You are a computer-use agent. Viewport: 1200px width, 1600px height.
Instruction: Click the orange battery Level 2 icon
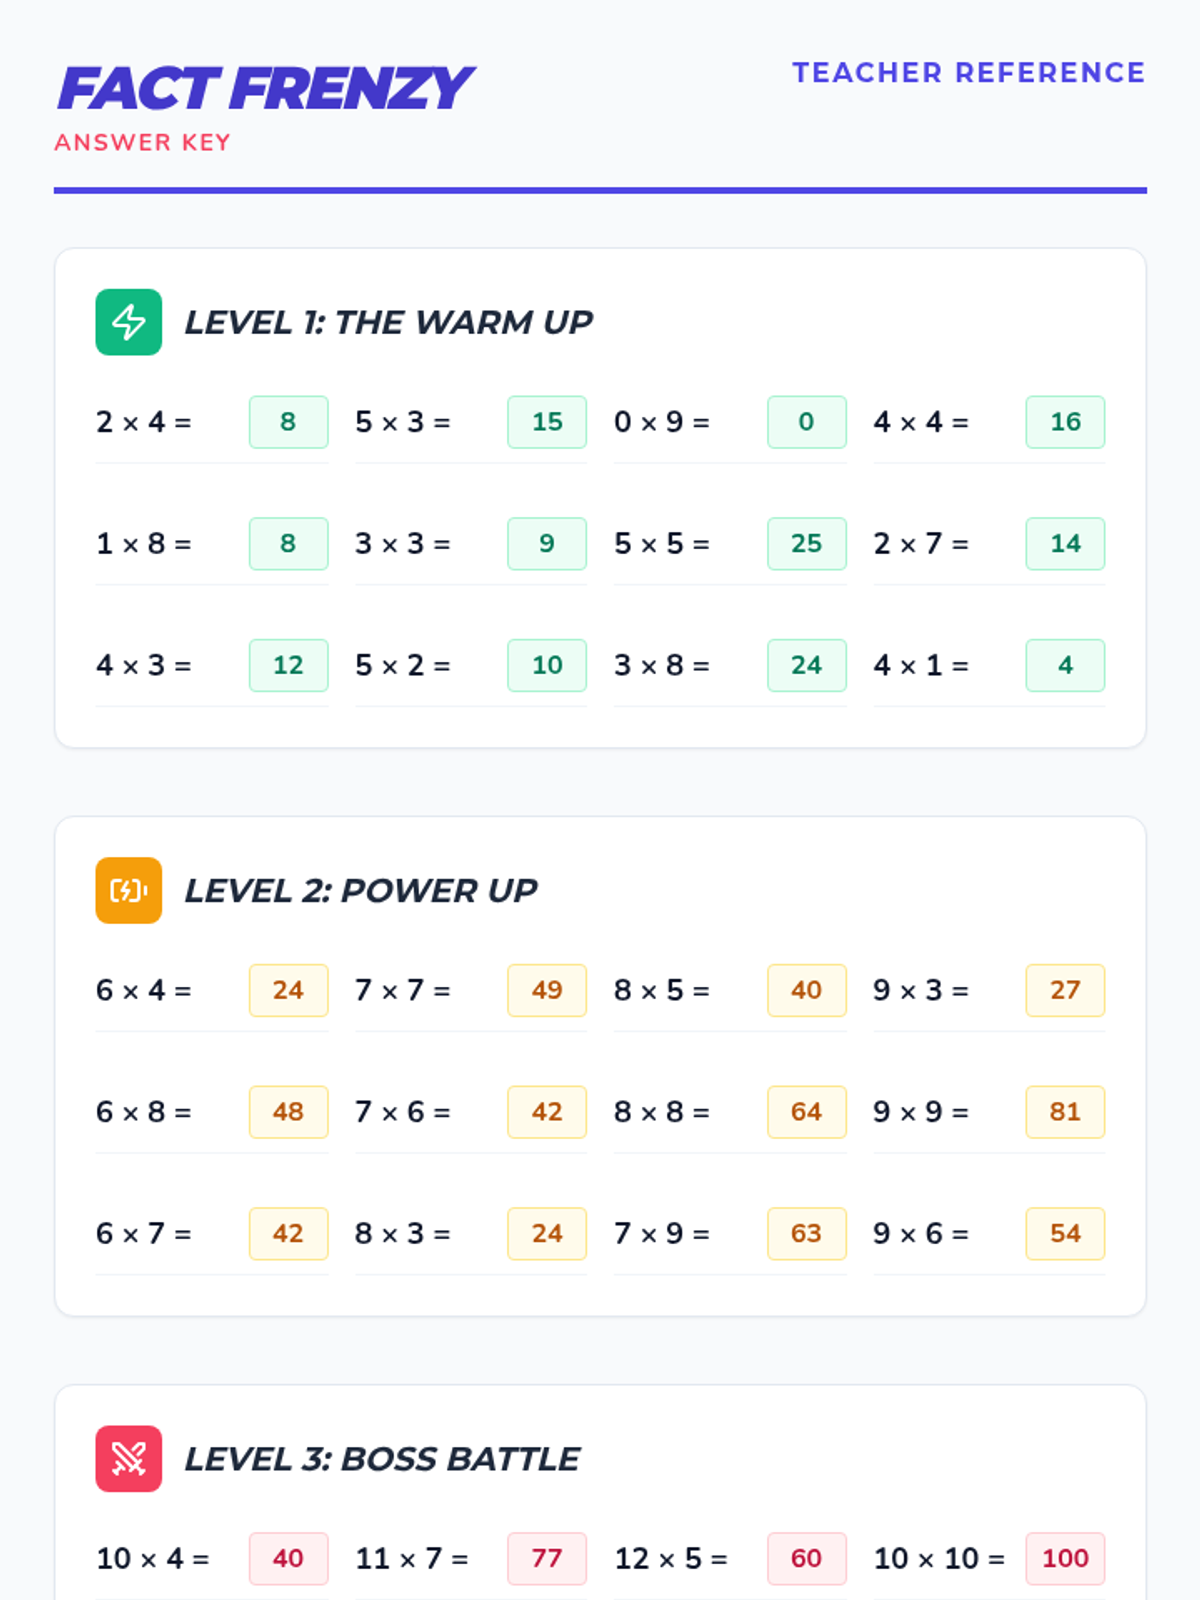pos(129,890)
